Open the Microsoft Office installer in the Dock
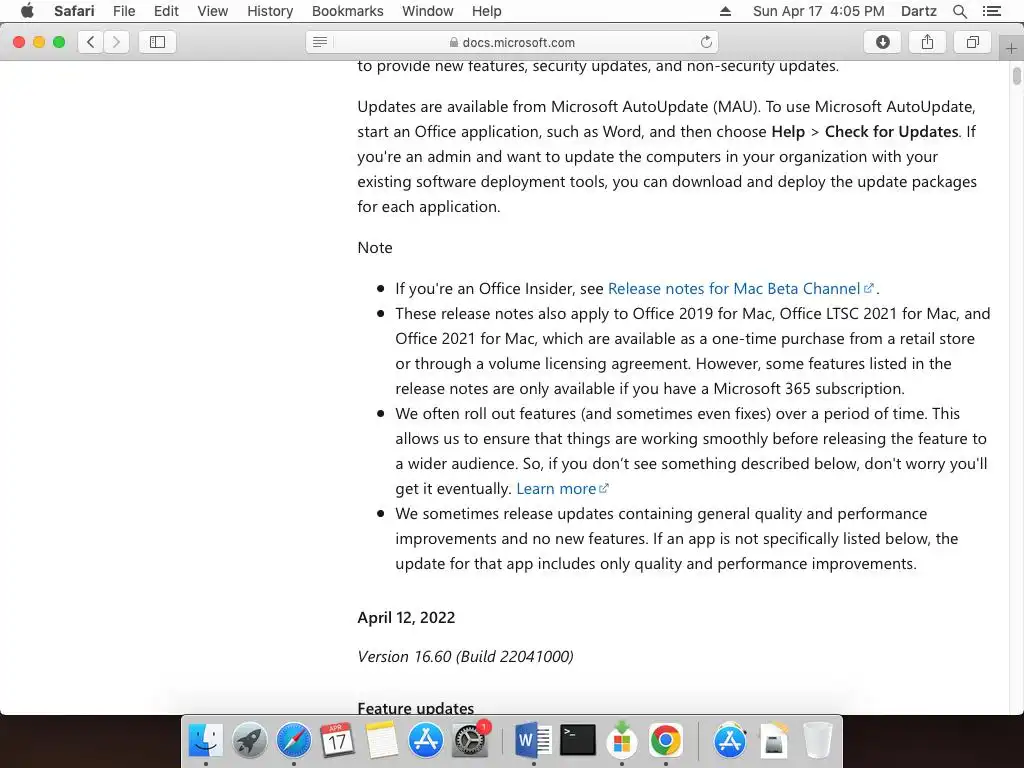This screenshot has height=768, width=1024. pos(622,739)
